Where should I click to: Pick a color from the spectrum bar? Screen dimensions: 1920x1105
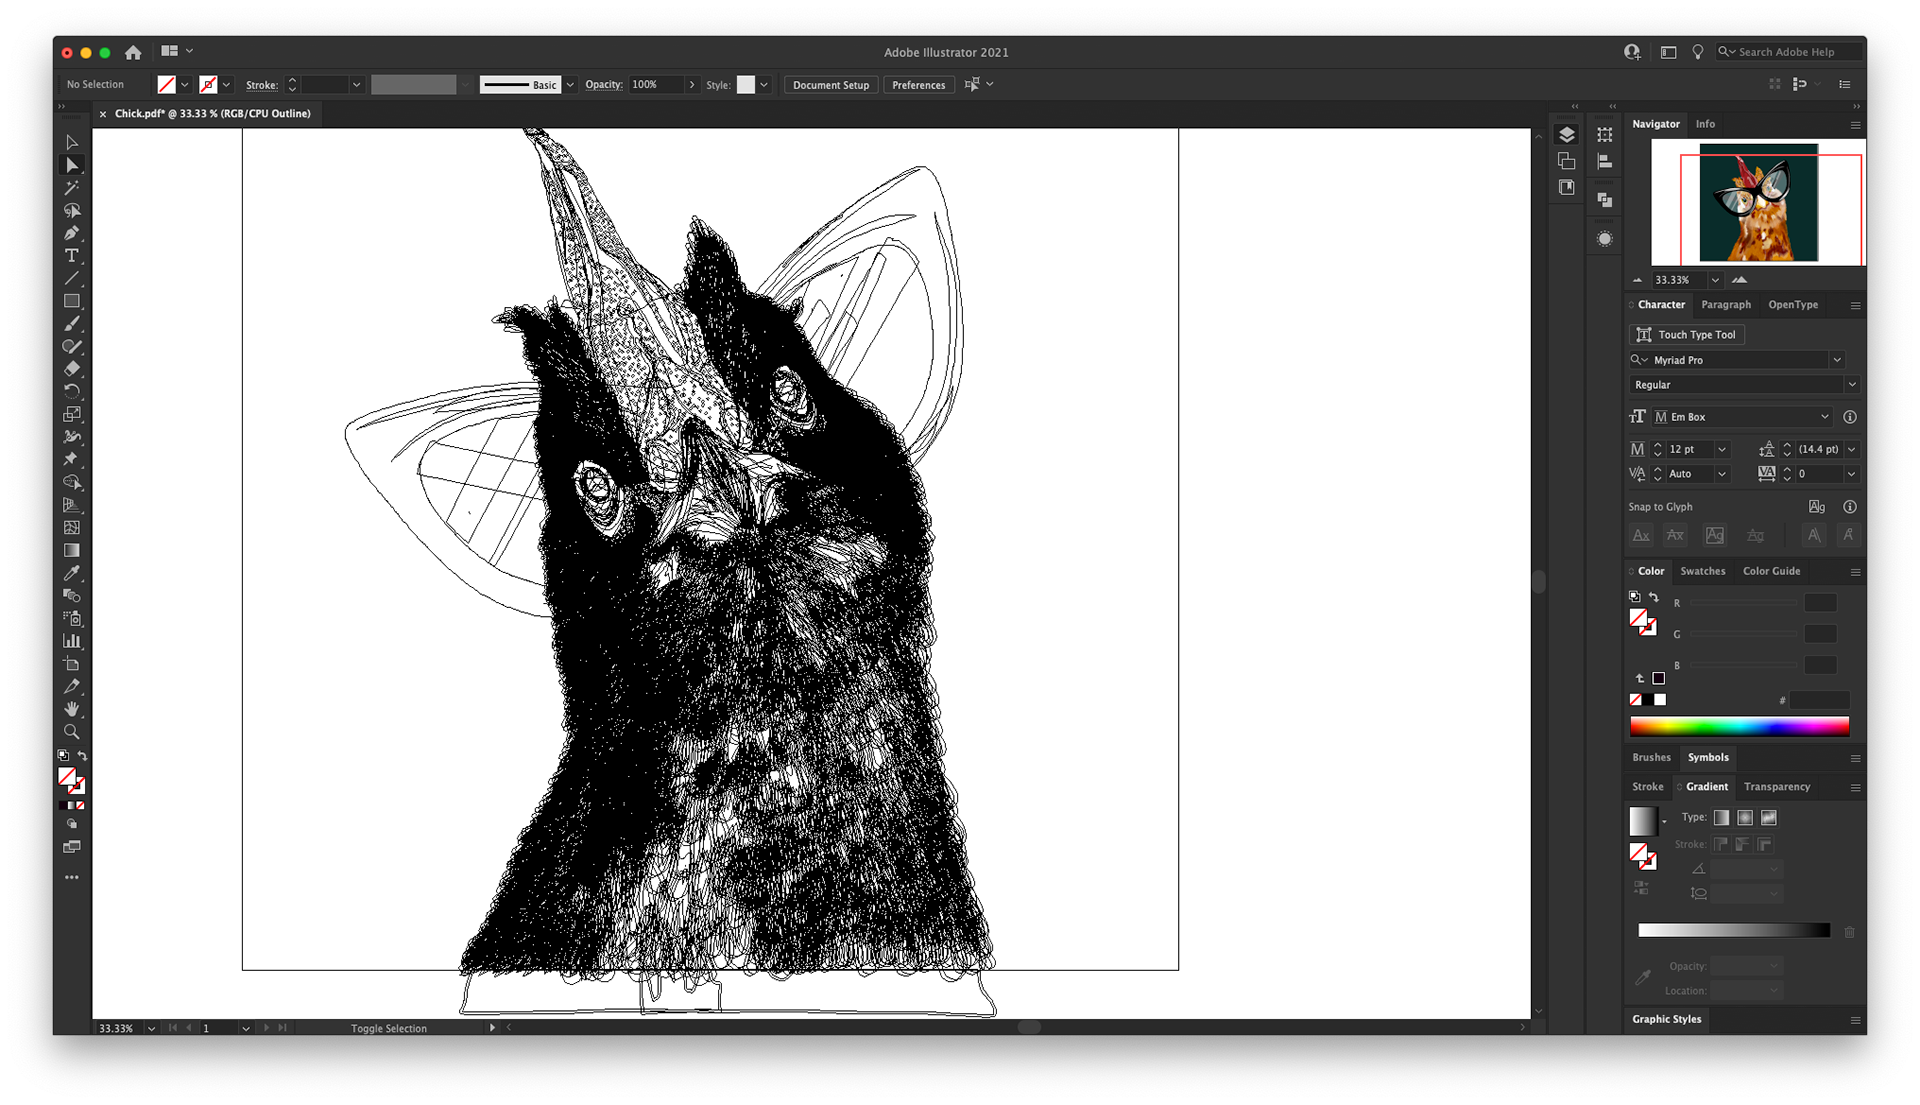click(x=1739, y=726)
